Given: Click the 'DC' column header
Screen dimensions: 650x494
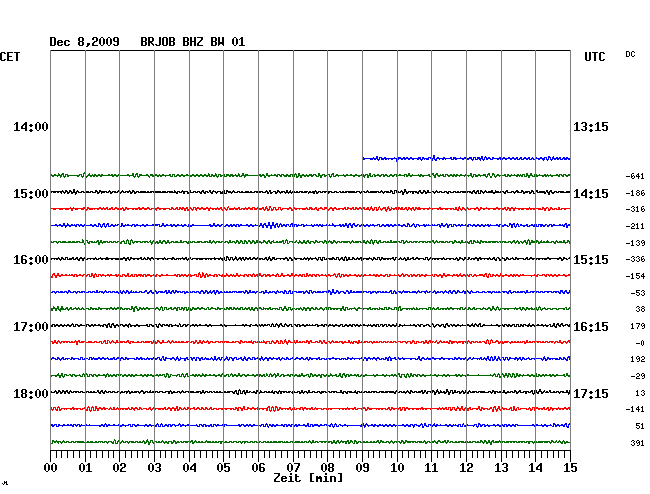Looking at the screenshot, I should coord(630,54).
